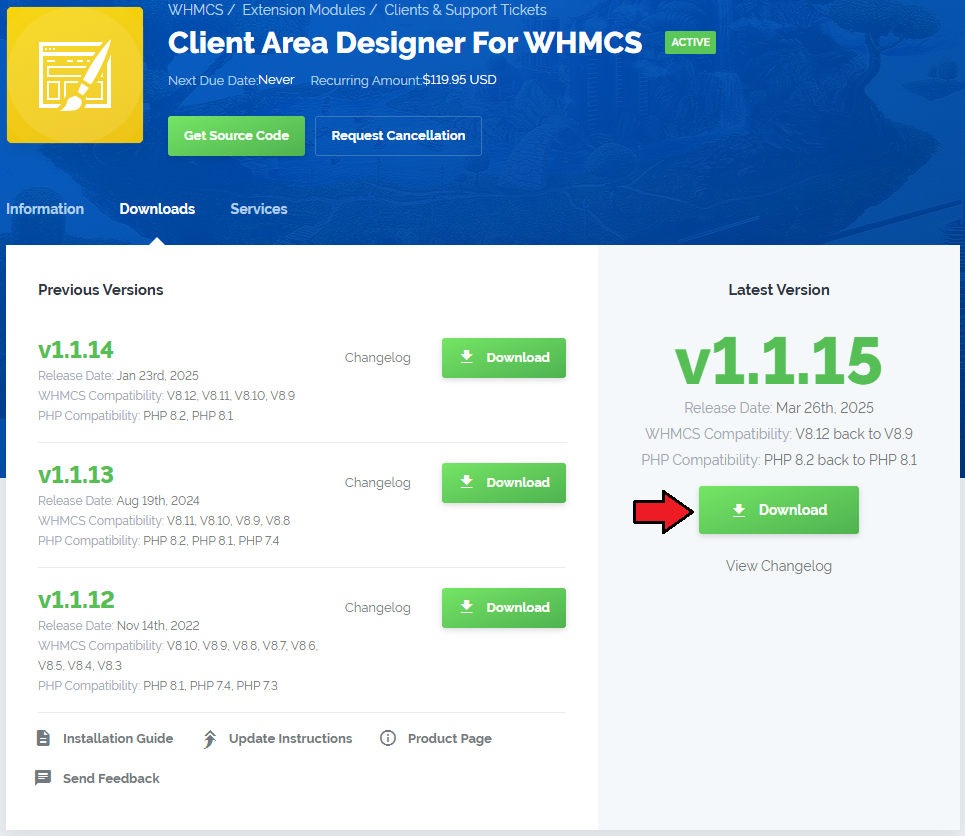
Task: Click 'WHMCS Compatibility: V8.12 back to V8.9' text
Action: click(779, 434)
